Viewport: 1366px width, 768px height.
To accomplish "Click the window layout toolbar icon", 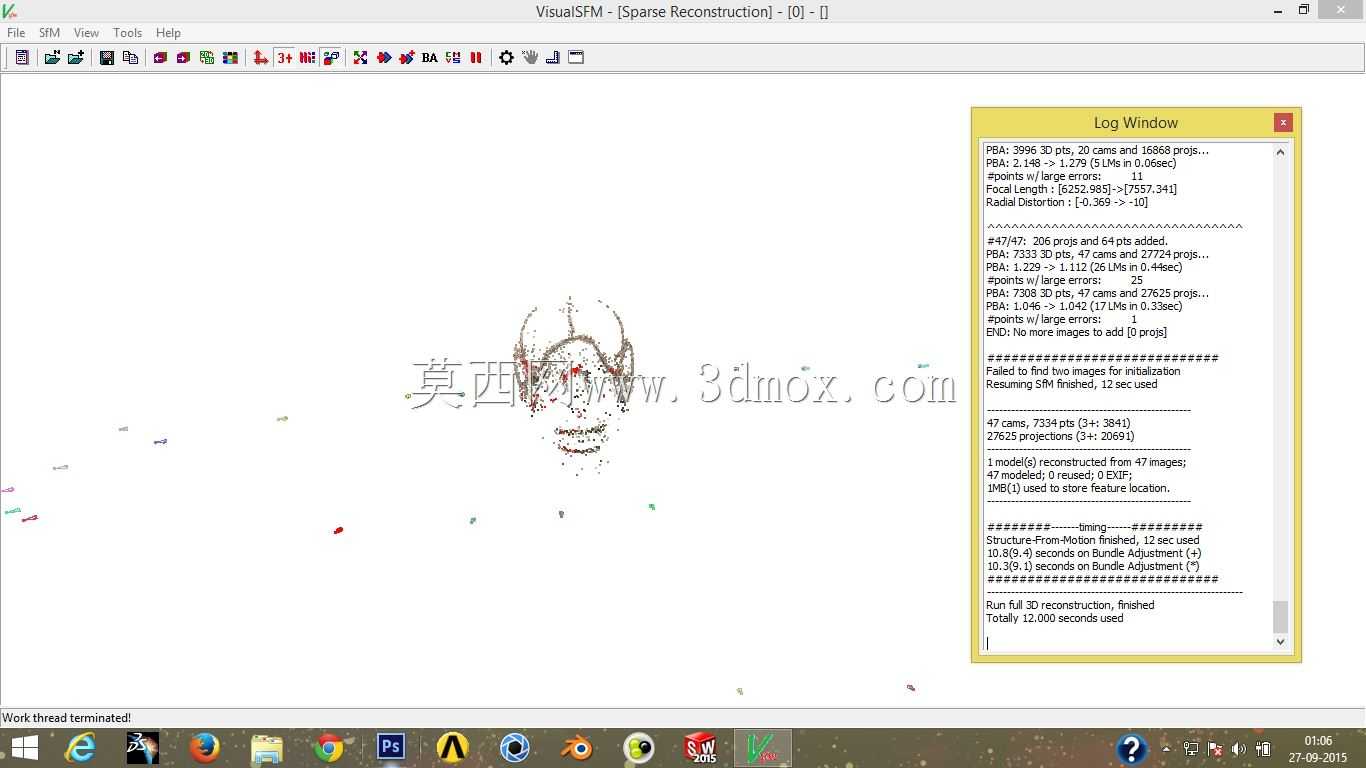I will pyautogui.click(x=577, y=58).
